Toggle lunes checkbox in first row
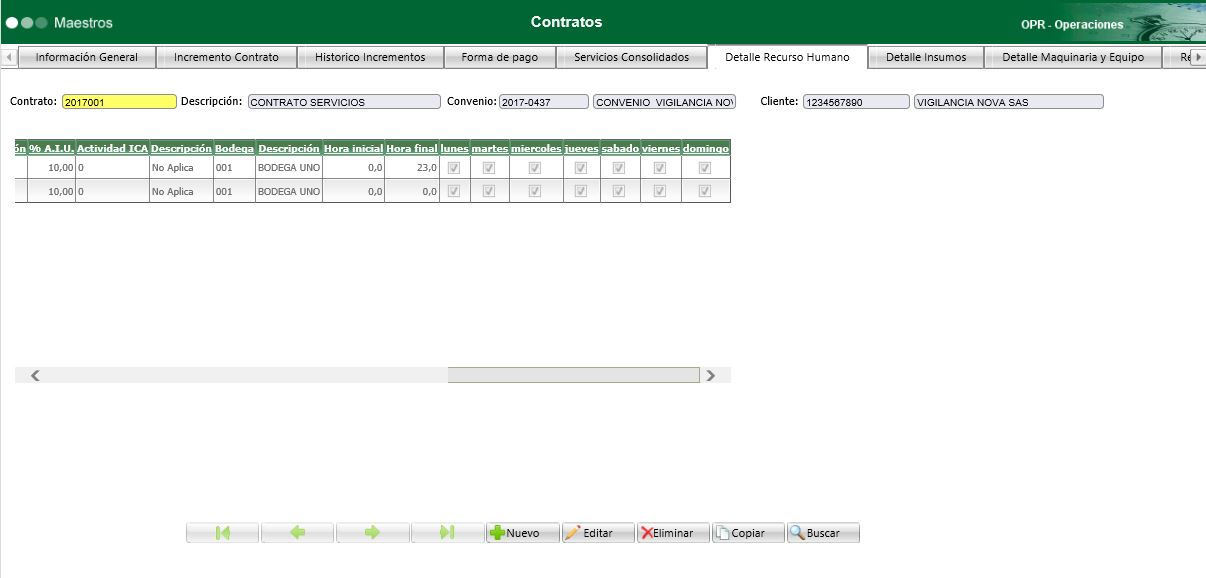This screenshot has width=1206, height=578. click(x=454, y=168)
